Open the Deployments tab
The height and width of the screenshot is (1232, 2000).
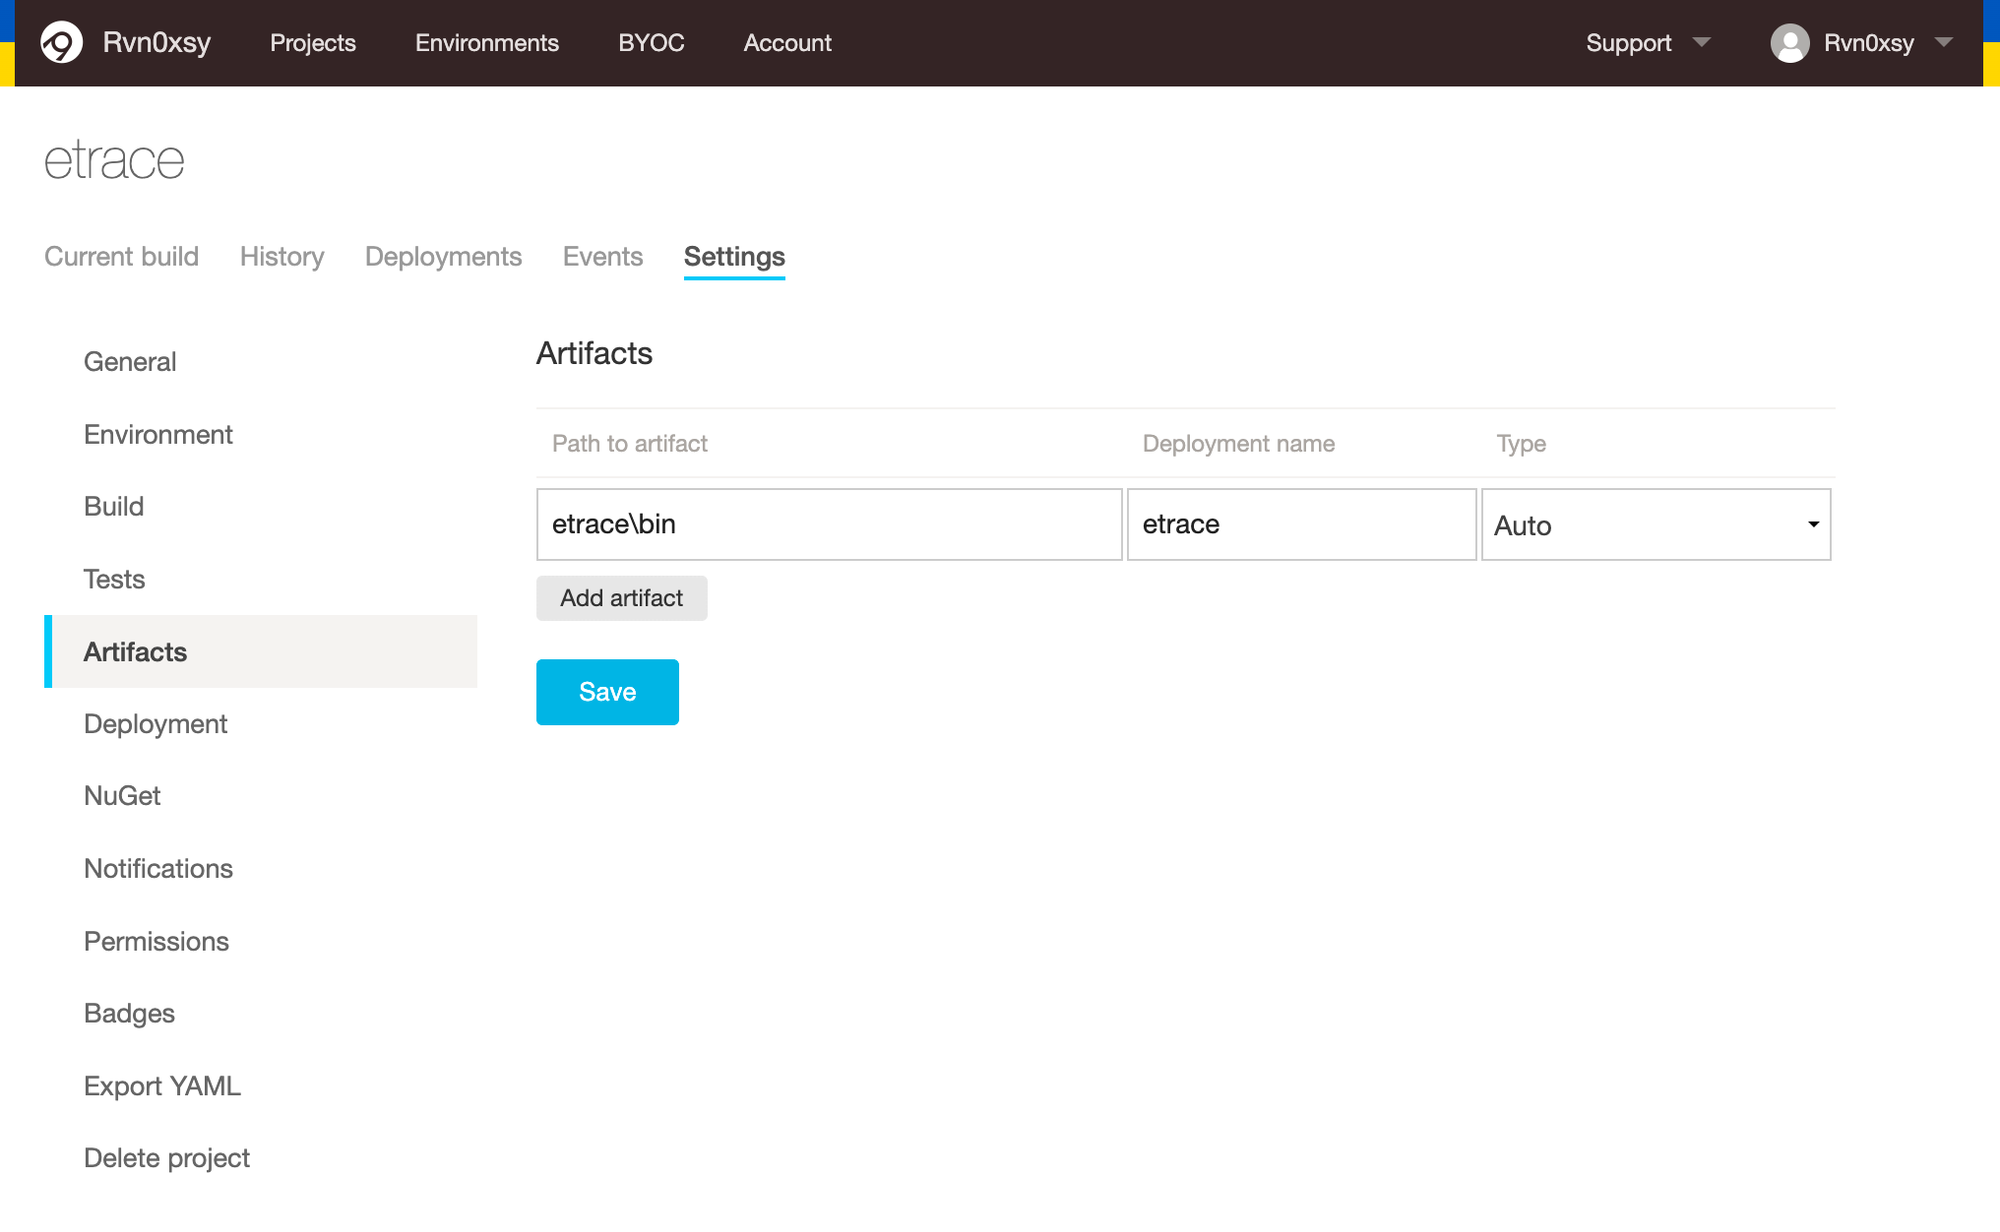coord(443,257)
